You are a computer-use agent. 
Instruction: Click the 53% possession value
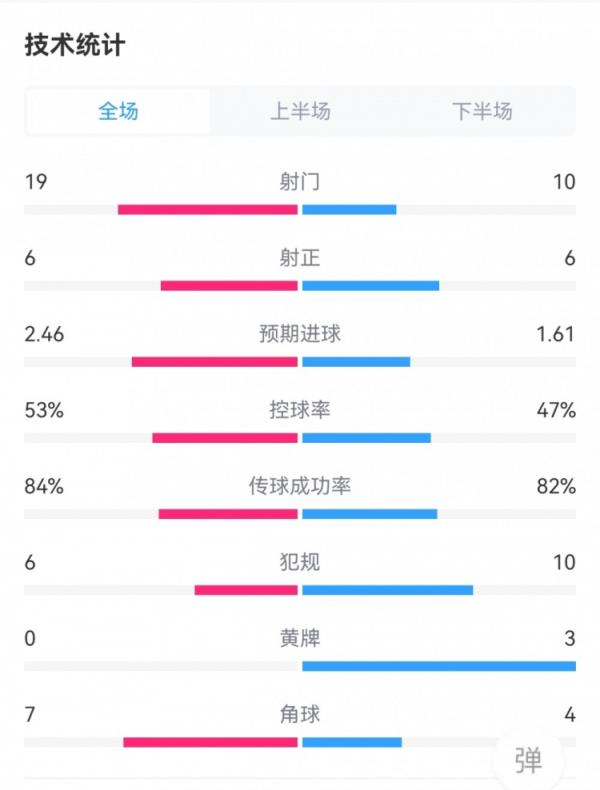[x=45, y=410]
